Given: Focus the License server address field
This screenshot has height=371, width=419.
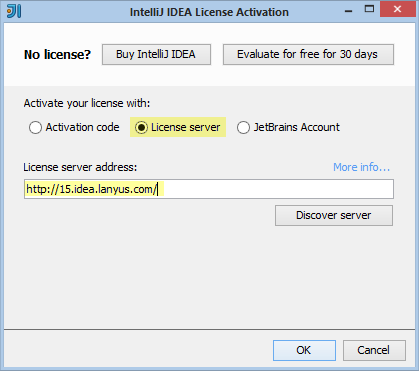Looking at the screenshot, I should (209, 189).
